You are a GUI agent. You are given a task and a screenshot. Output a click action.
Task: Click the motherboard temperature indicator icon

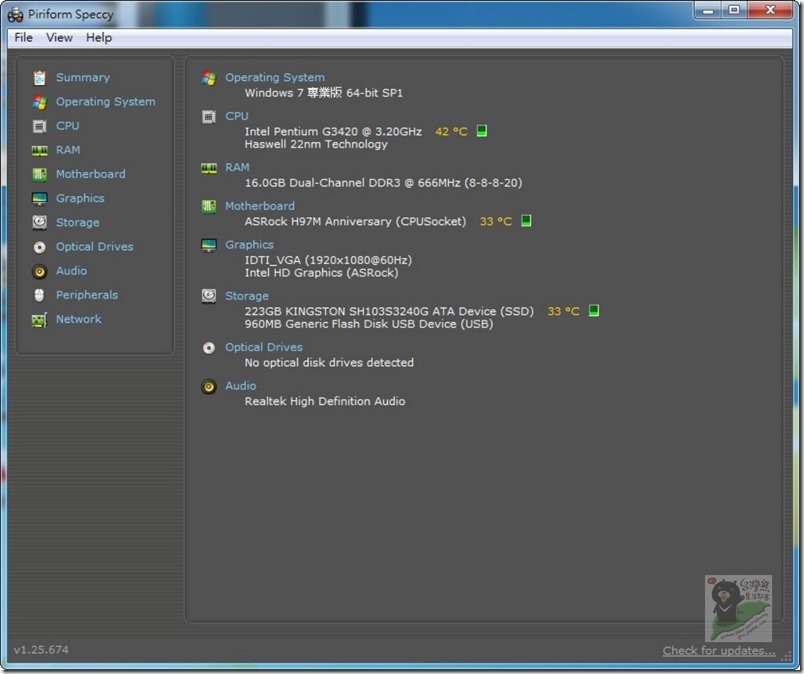[526, 221]
